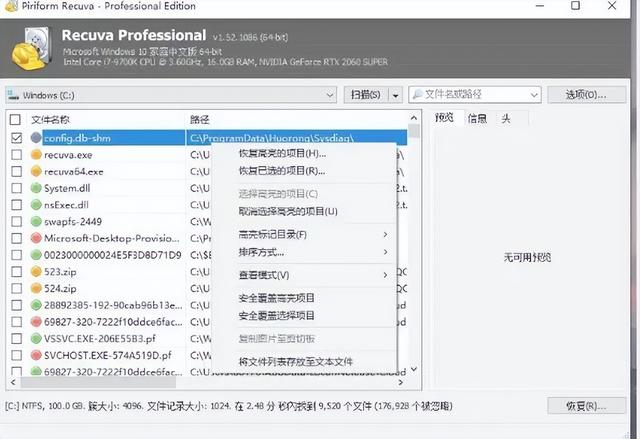Open the scan button dropdown arrow
The image size is (640, 439).
(x=395, y=95)
